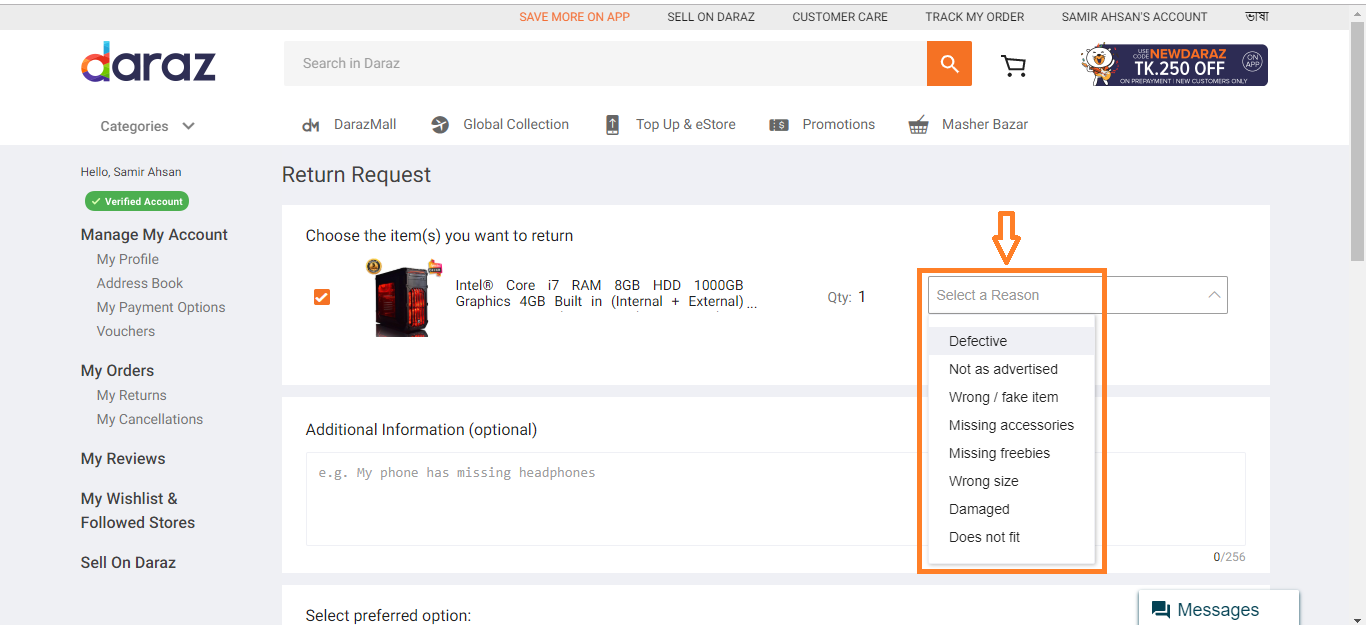Pick Wrong / fake item option

(x=1003, y=397)
